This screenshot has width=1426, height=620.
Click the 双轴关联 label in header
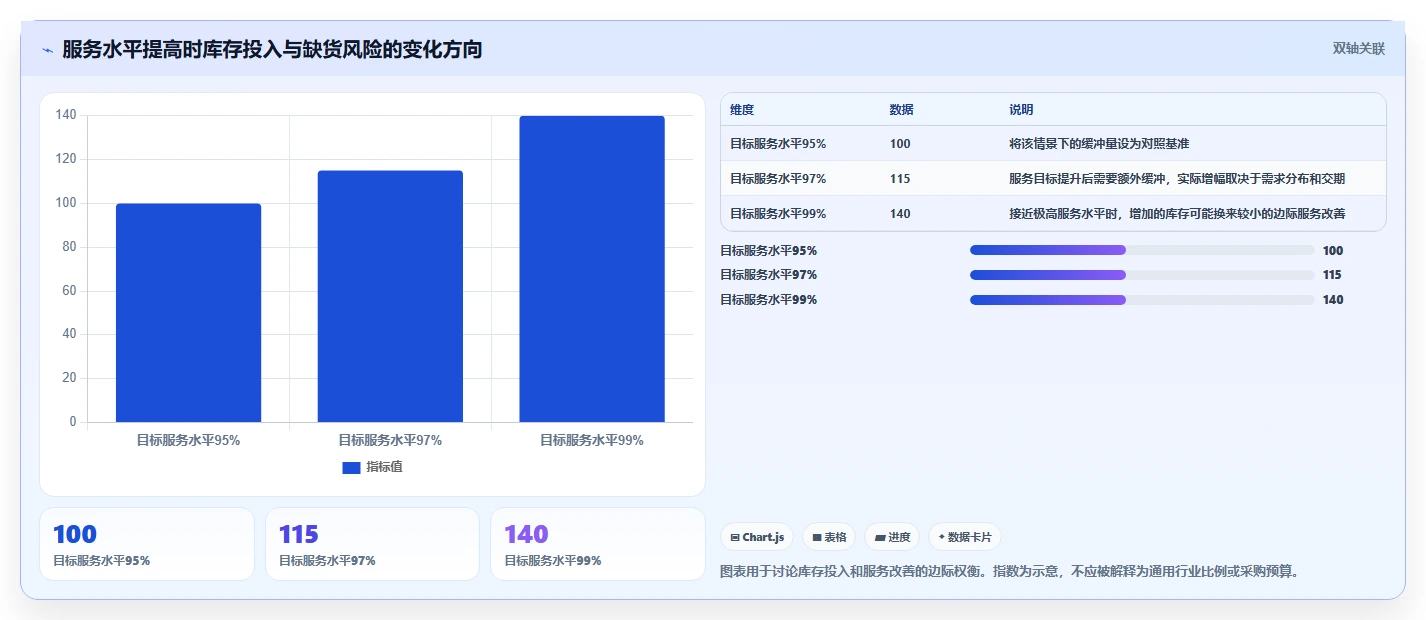[x=1358, y=48]
